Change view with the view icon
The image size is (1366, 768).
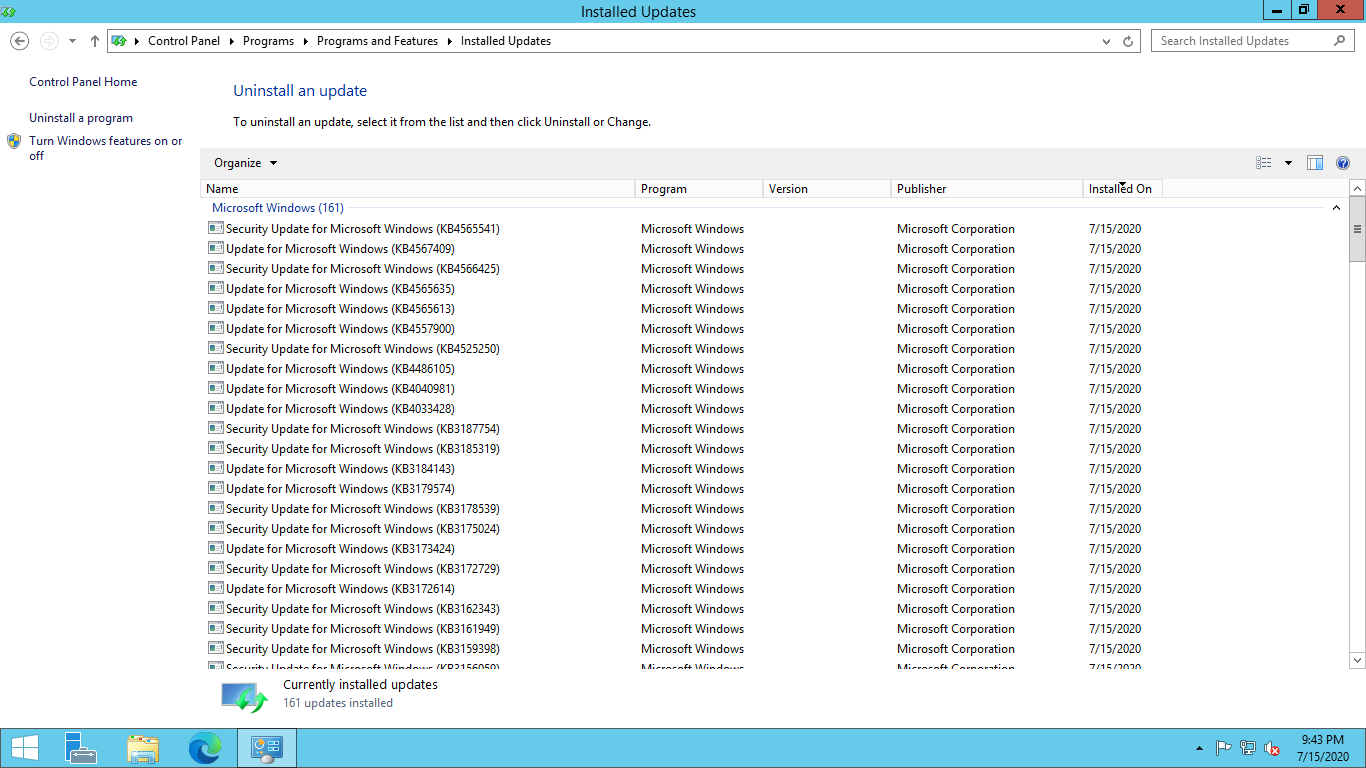1264,163
